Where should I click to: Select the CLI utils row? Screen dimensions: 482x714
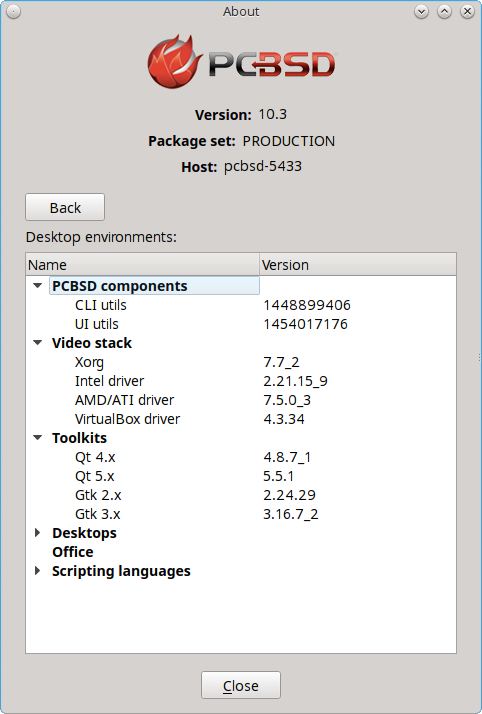click(241, 305)
